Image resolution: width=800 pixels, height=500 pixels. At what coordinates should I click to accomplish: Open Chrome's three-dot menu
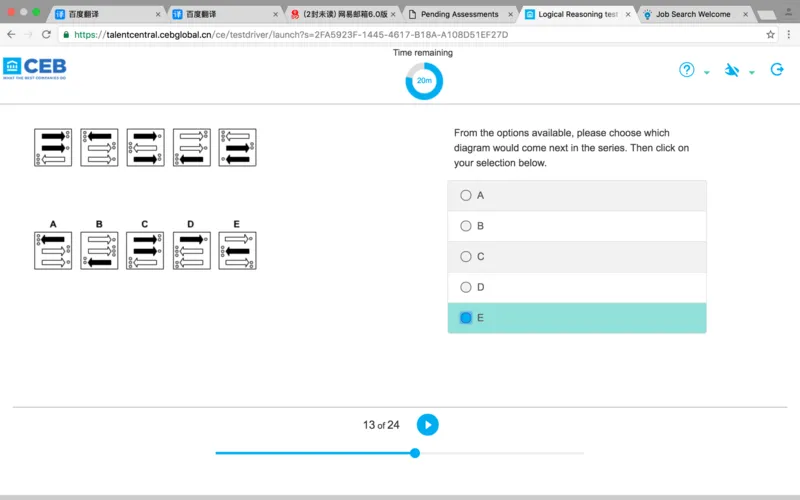tap(788, 34)
